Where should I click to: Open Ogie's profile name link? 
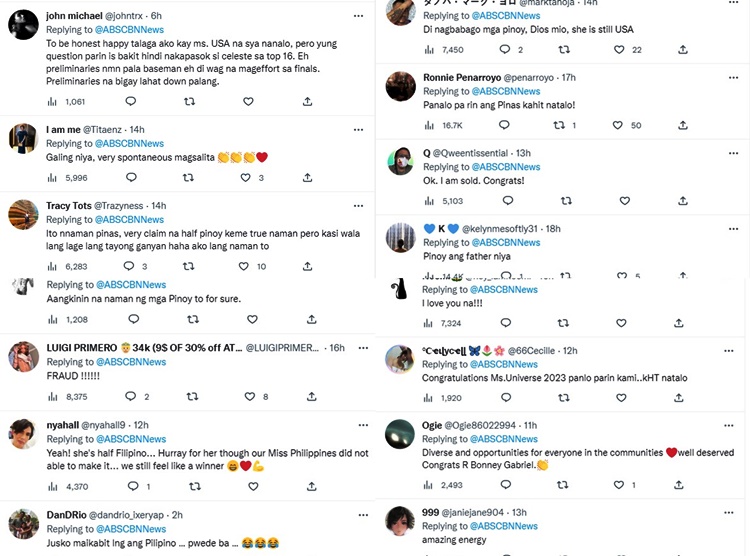tap(431, 425)
